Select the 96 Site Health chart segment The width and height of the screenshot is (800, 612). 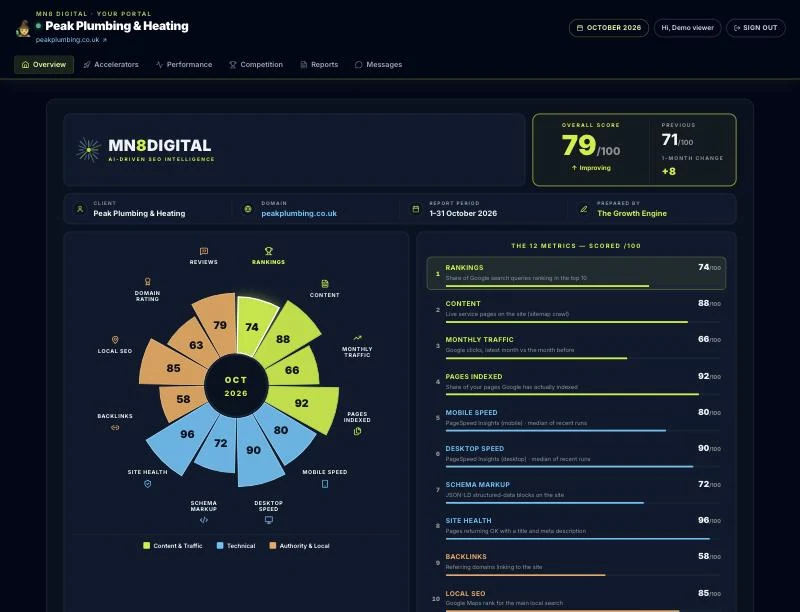click(184, 438)
